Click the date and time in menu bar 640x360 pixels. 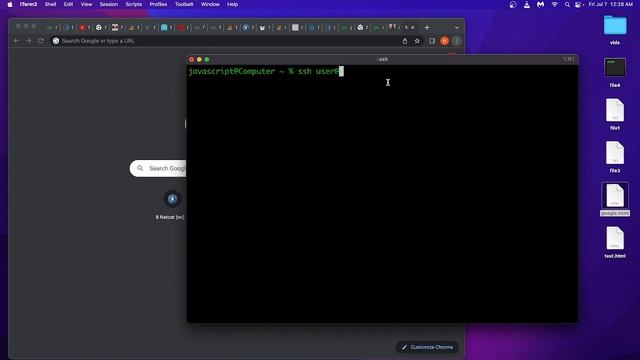(611, 4)
